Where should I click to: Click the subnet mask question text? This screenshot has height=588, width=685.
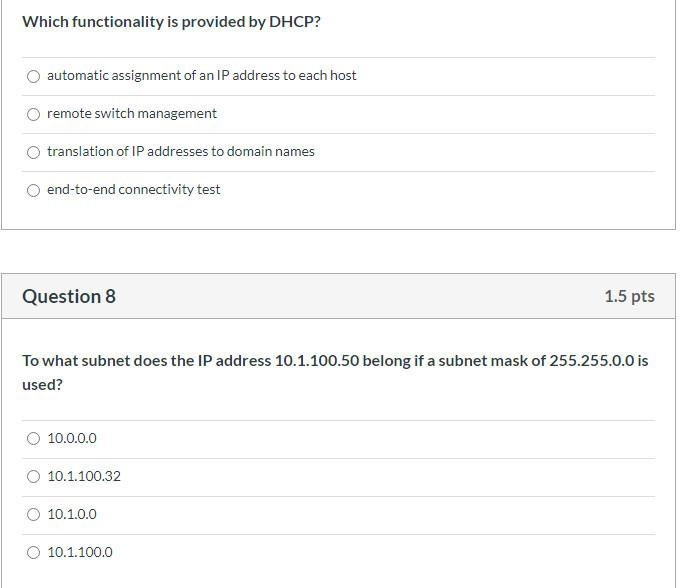[x=336, y=373]
